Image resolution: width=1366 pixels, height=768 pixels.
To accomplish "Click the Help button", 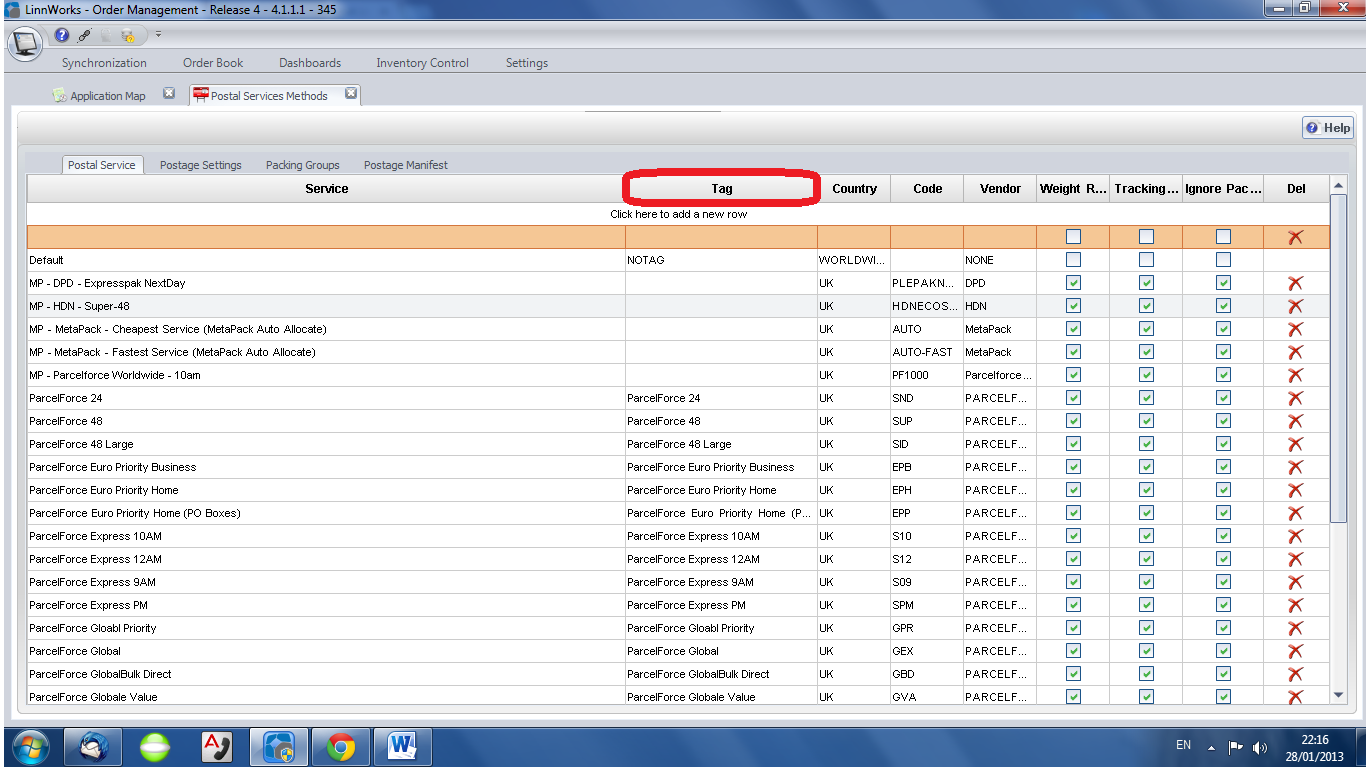I will point(1328,128).
